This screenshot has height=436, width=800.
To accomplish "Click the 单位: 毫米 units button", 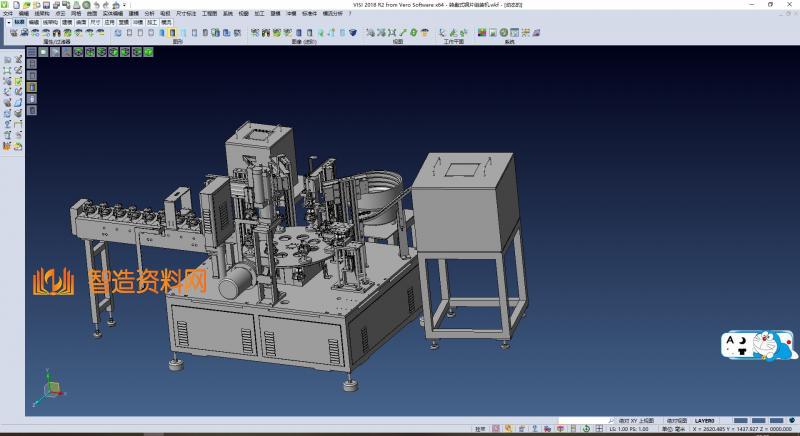I will 674,429.
